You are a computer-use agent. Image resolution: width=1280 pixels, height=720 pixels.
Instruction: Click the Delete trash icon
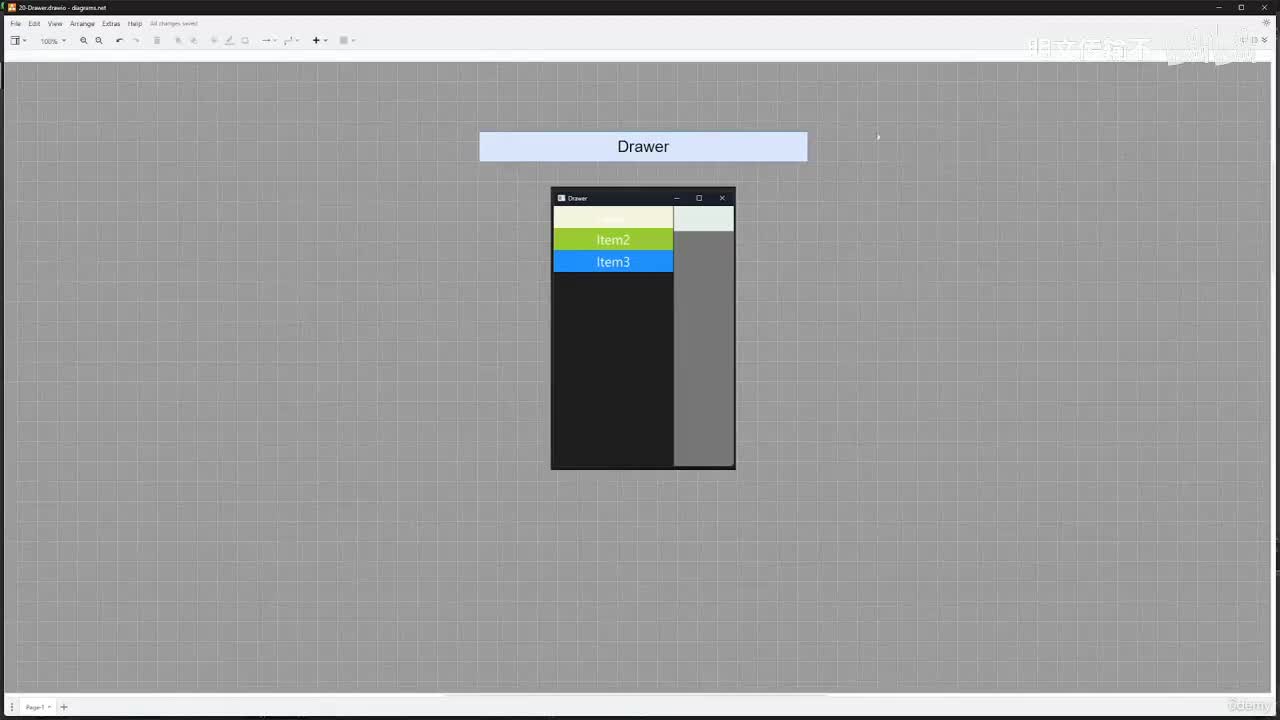(157, 41)
